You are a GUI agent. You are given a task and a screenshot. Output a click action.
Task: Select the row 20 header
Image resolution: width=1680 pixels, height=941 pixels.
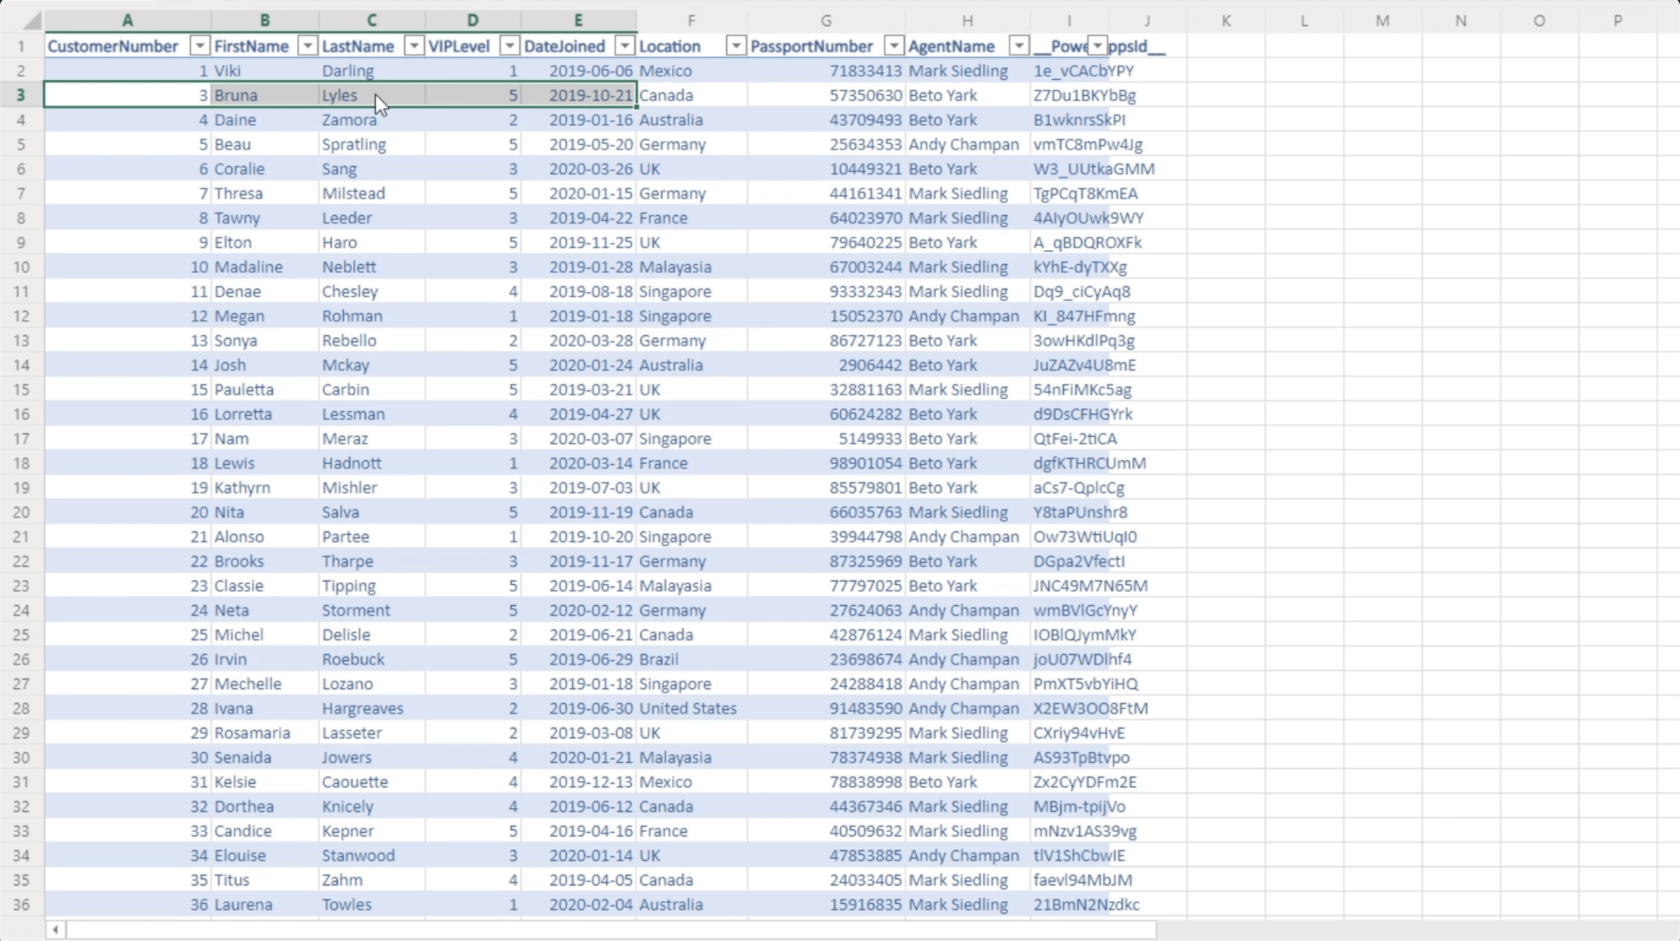coord(21,512)
